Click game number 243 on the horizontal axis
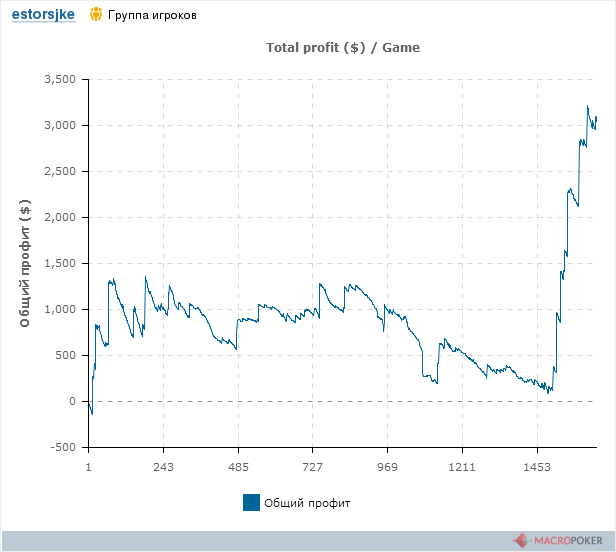 pos(164,467)
